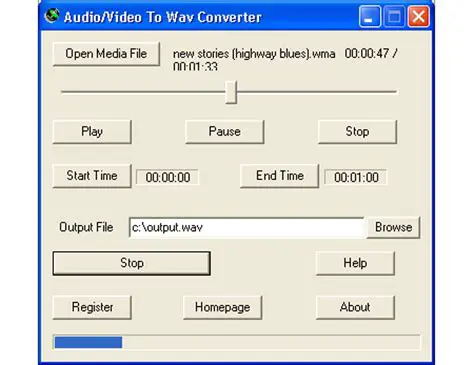Start playback with the Play button
The image size is (474, 365).
click(92, 132)
